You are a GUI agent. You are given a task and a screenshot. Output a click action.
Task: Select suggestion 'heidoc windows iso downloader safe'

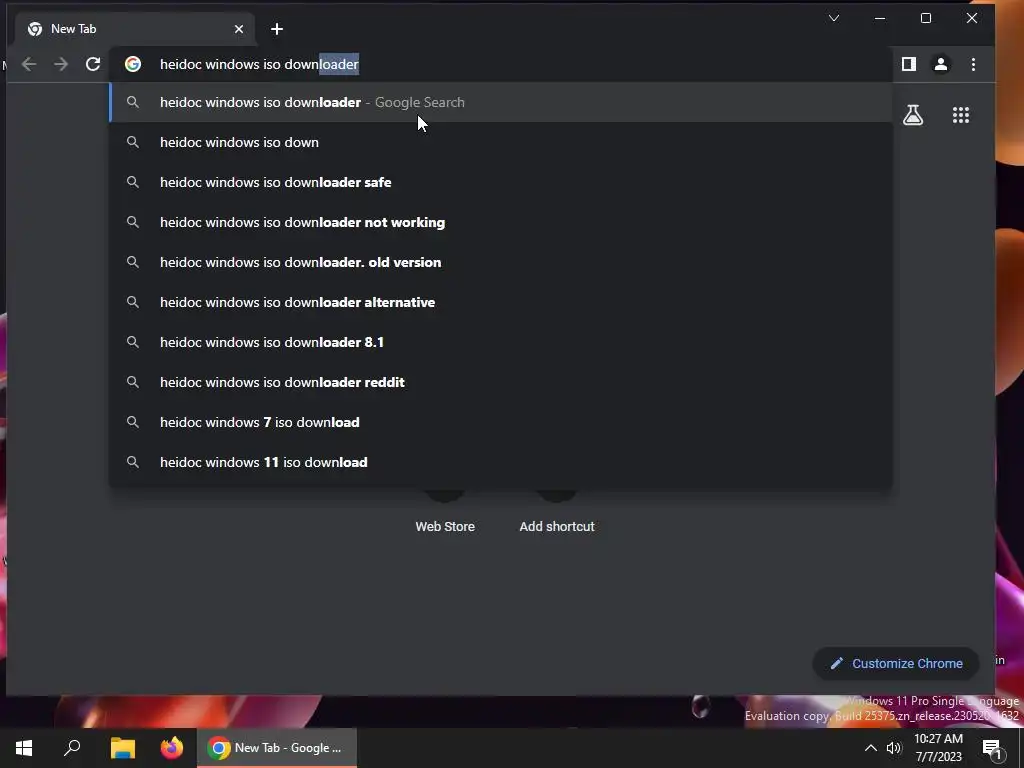pos(501,182)
